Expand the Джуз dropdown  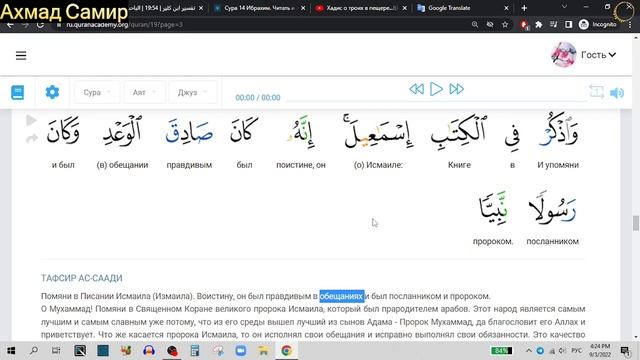(193, 93)
